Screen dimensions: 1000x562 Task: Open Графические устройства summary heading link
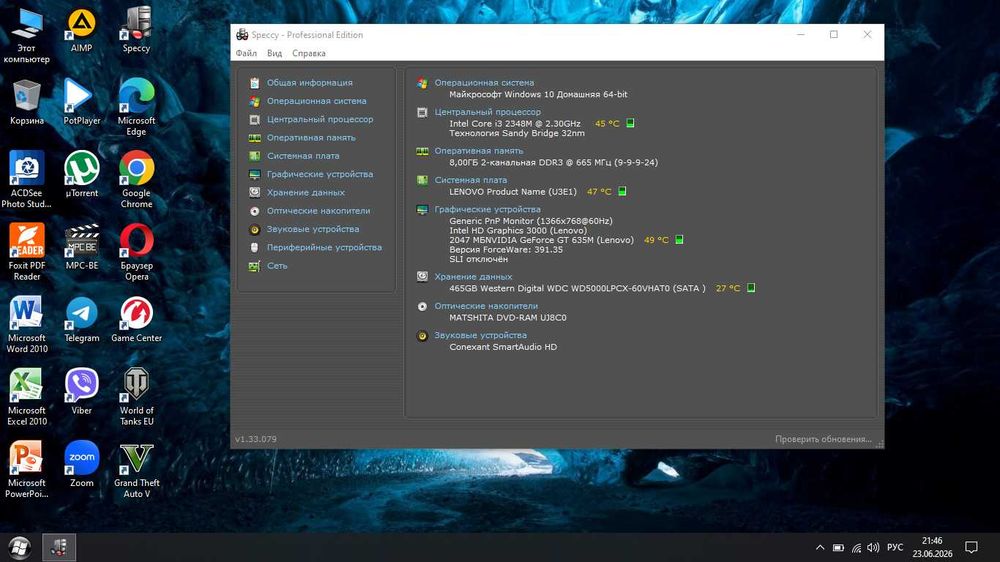(x=487, y=209)
